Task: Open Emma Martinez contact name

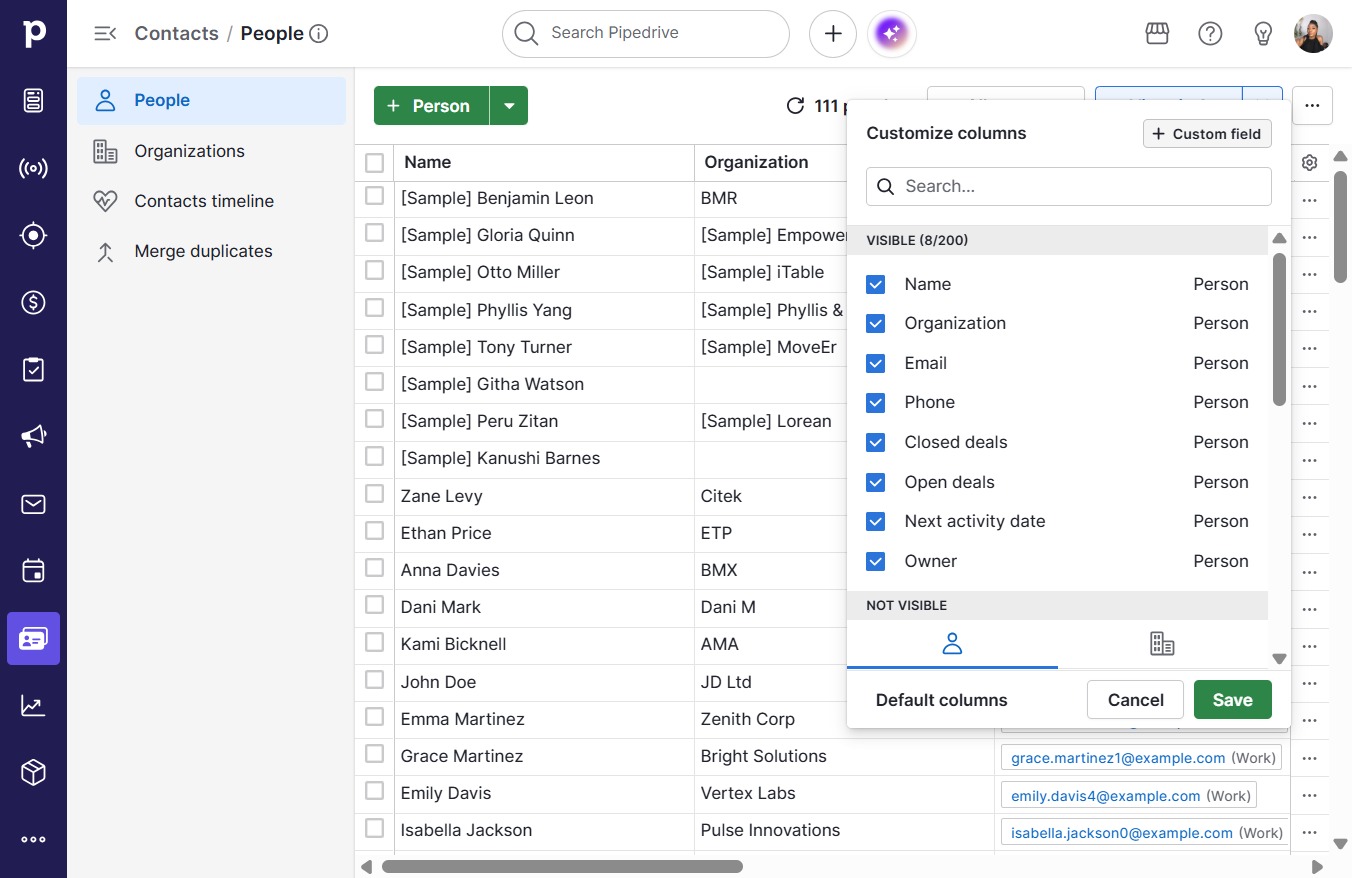Action: 462,719
